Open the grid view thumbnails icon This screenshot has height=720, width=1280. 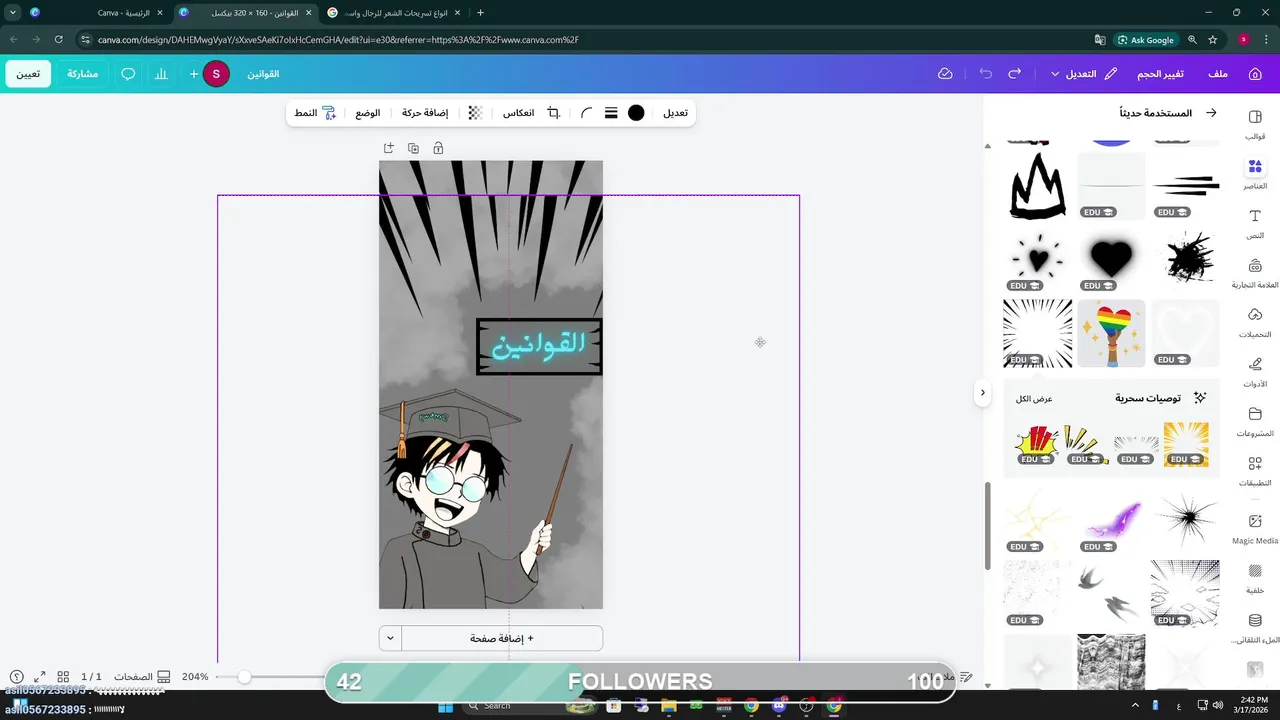(63, 677)
